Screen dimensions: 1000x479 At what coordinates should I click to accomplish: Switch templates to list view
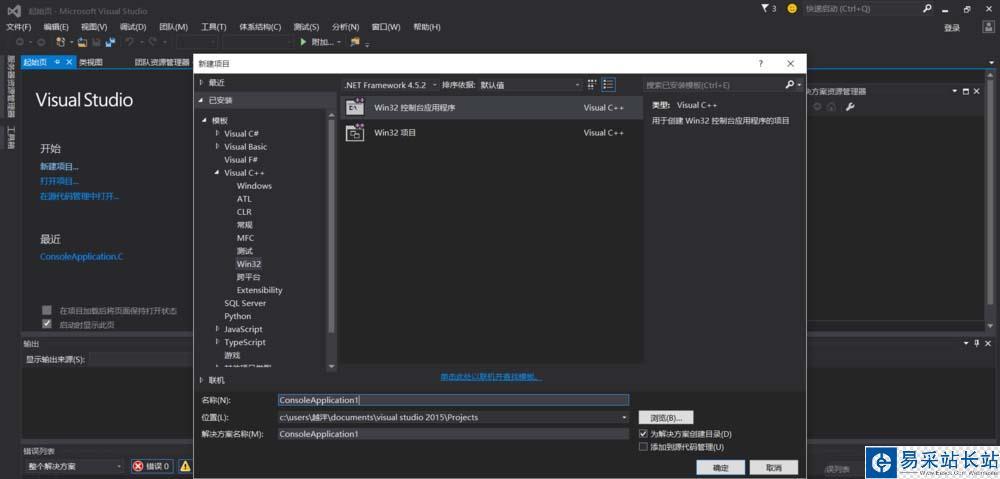pyautogui.click(x=608, y=84)
